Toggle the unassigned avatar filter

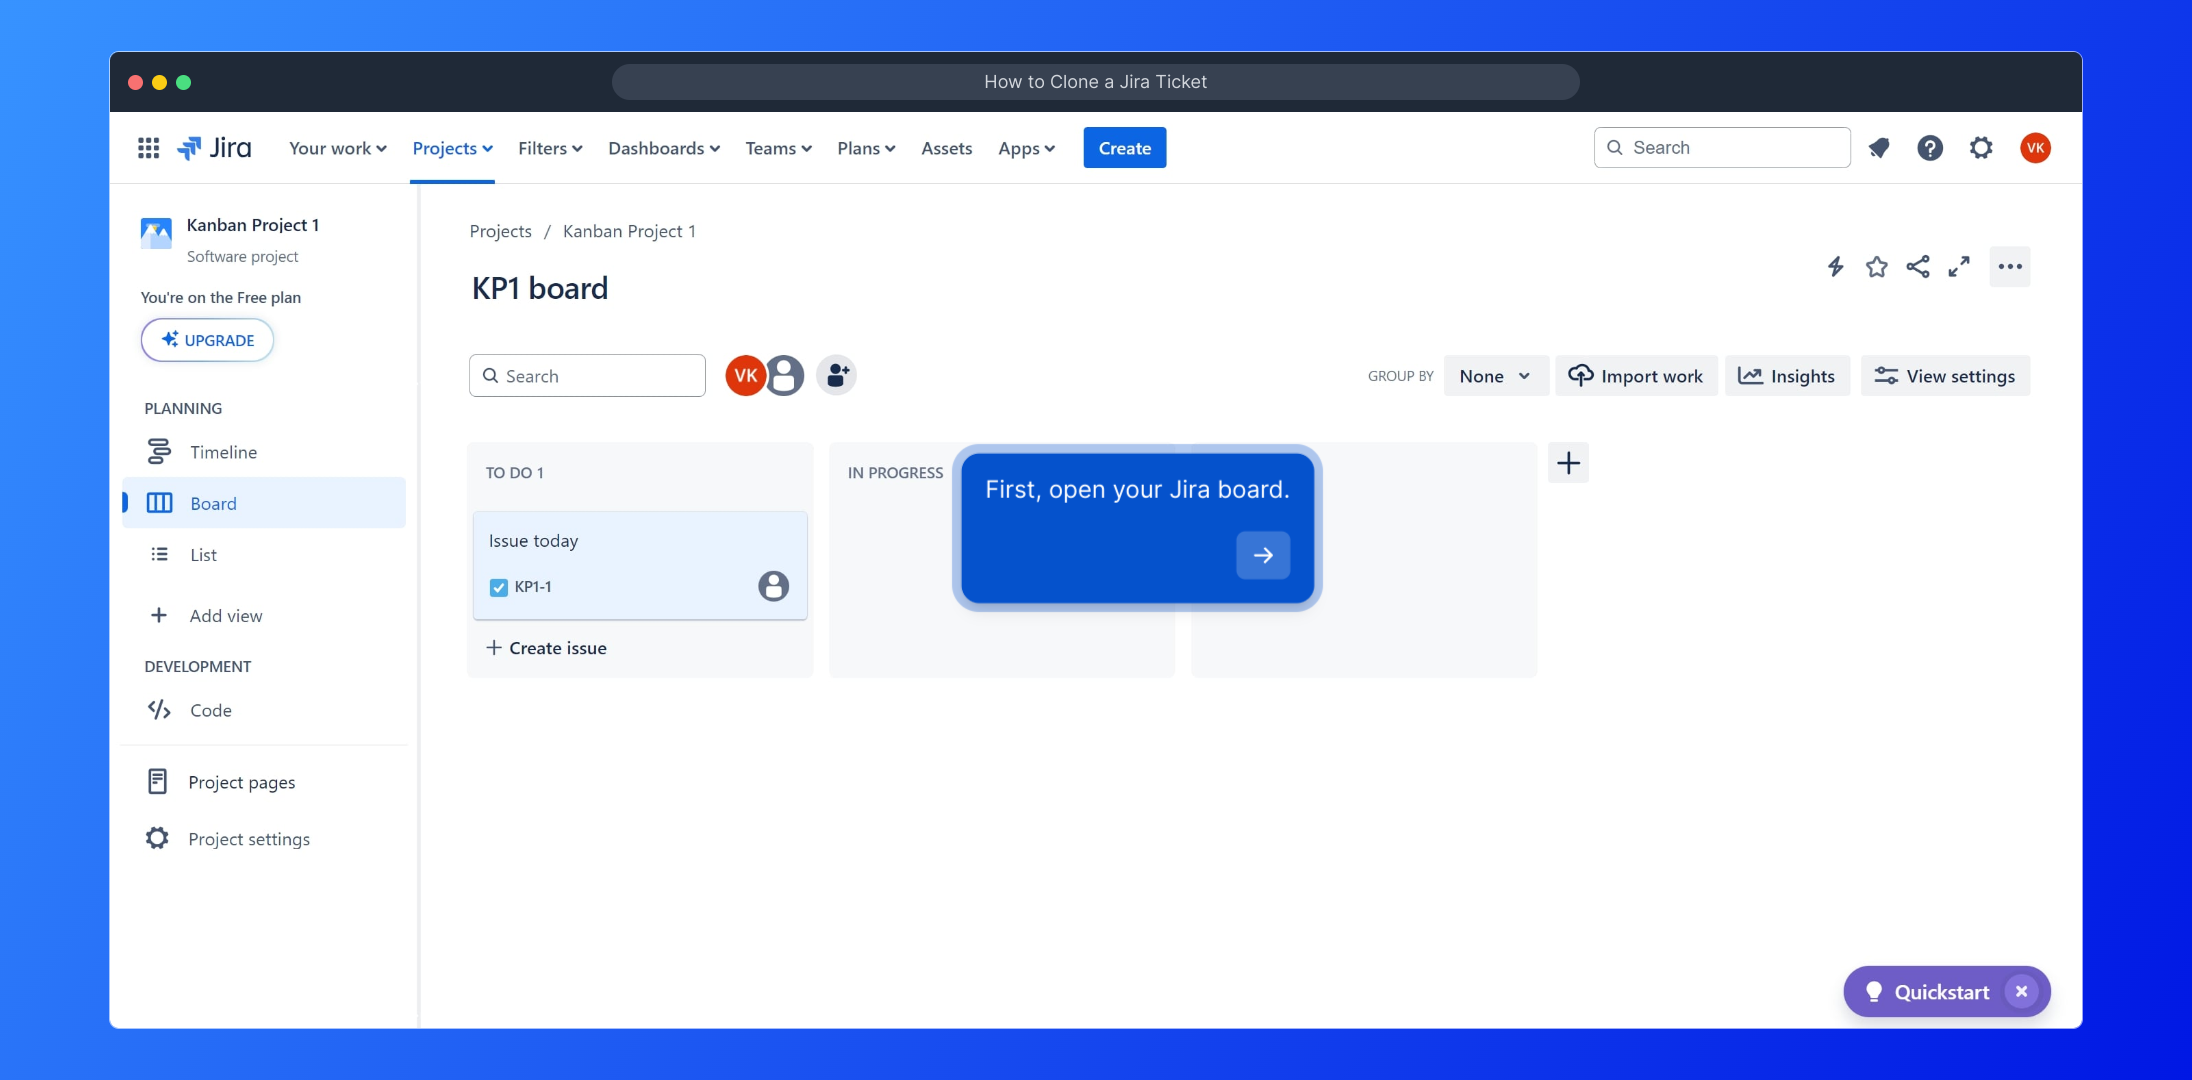coord(786,376)
